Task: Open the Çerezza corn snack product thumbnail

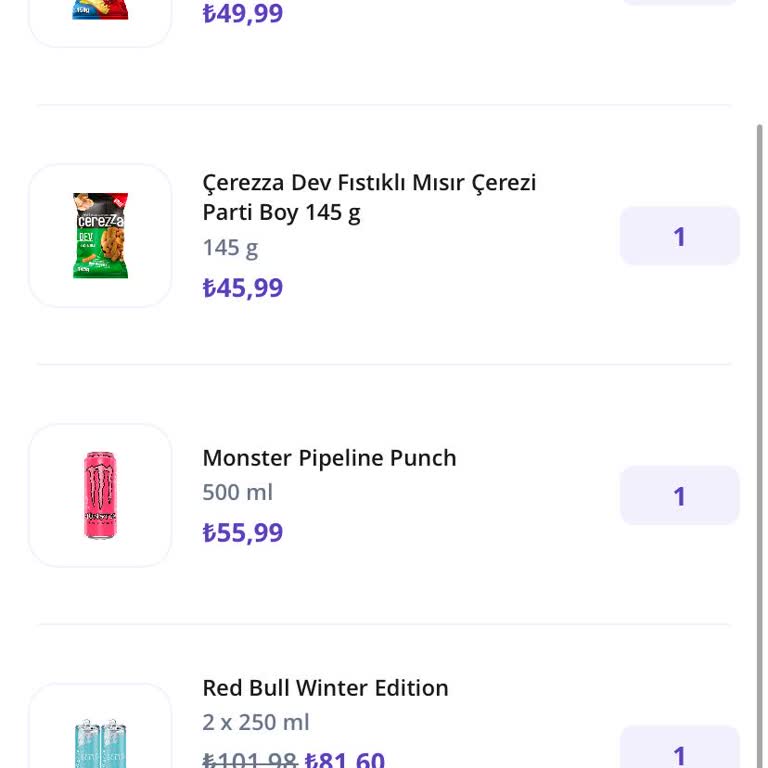Action: coord(100,236)
